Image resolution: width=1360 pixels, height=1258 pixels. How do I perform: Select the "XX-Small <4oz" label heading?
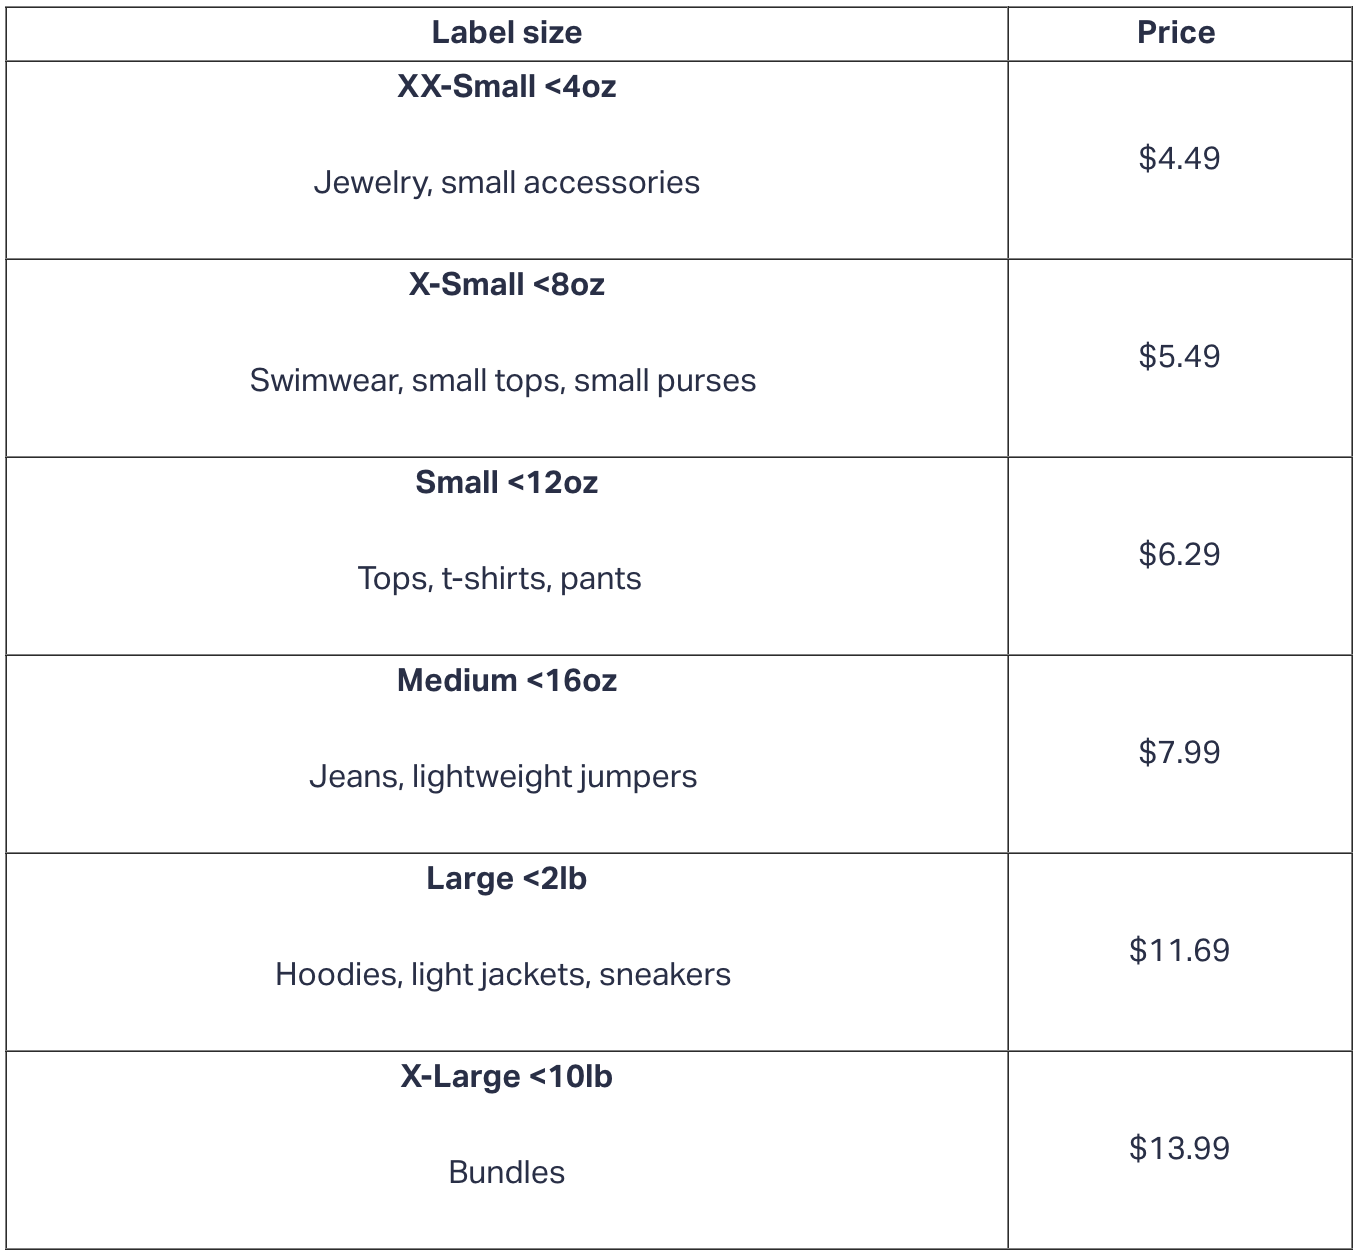pyautogui.click(x=506, y=87)
